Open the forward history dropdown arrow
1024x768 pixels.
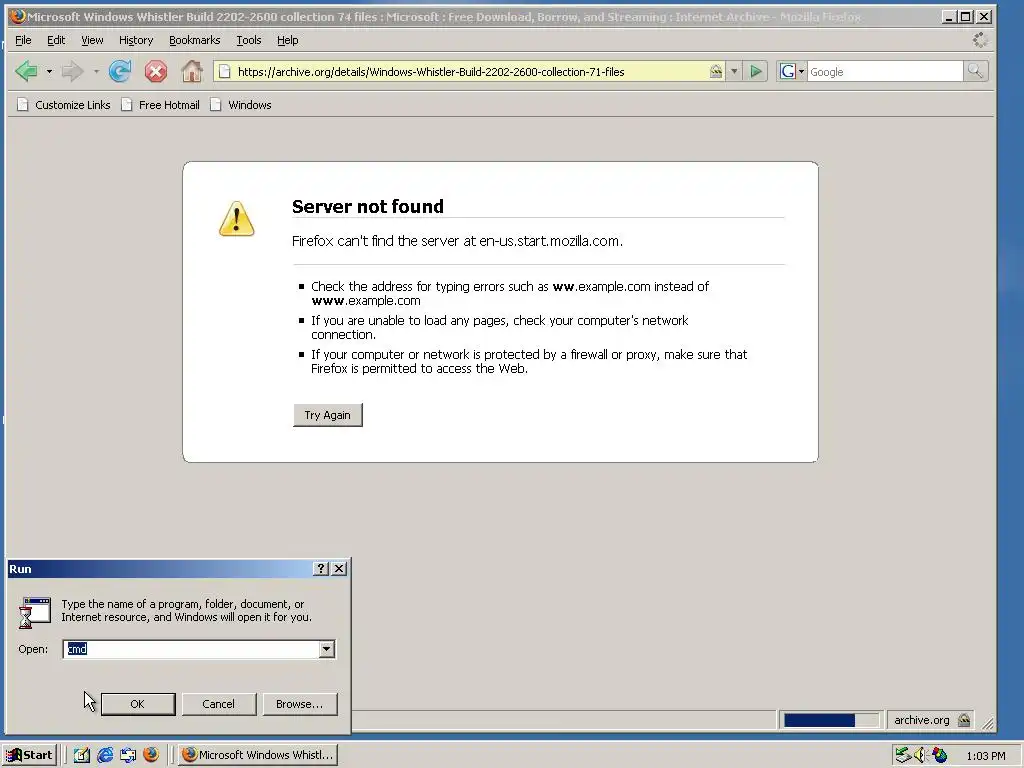click(x=96, y=71)
